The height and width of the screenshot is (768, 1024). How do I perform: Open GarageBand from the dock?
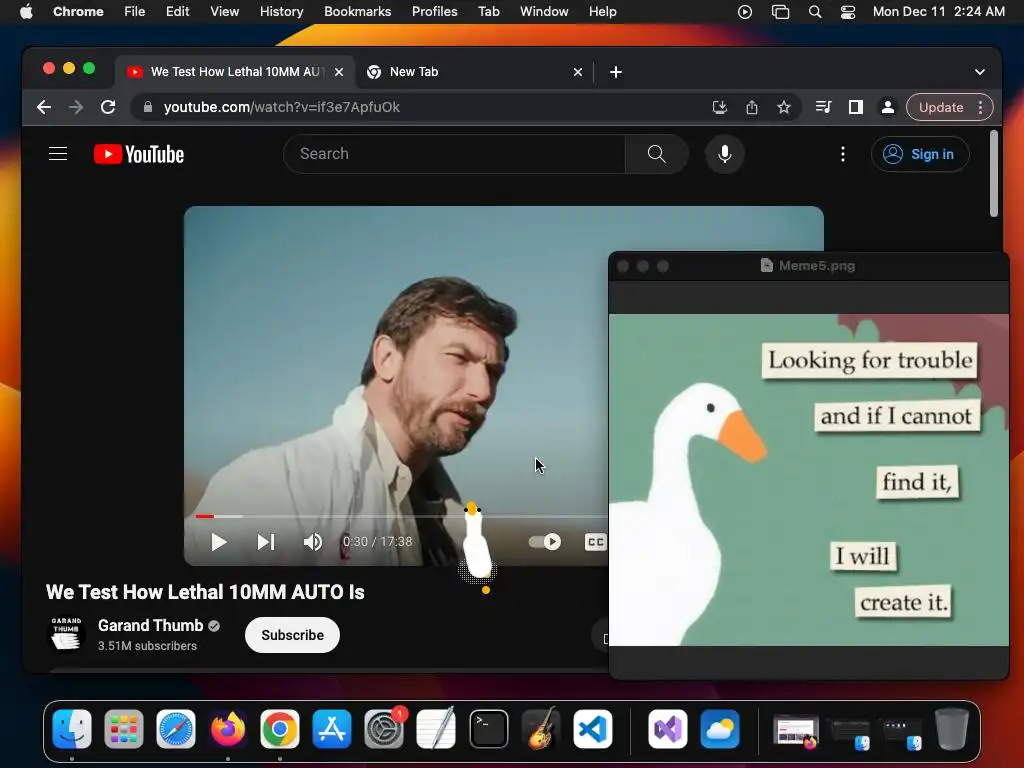coord(541,729)
